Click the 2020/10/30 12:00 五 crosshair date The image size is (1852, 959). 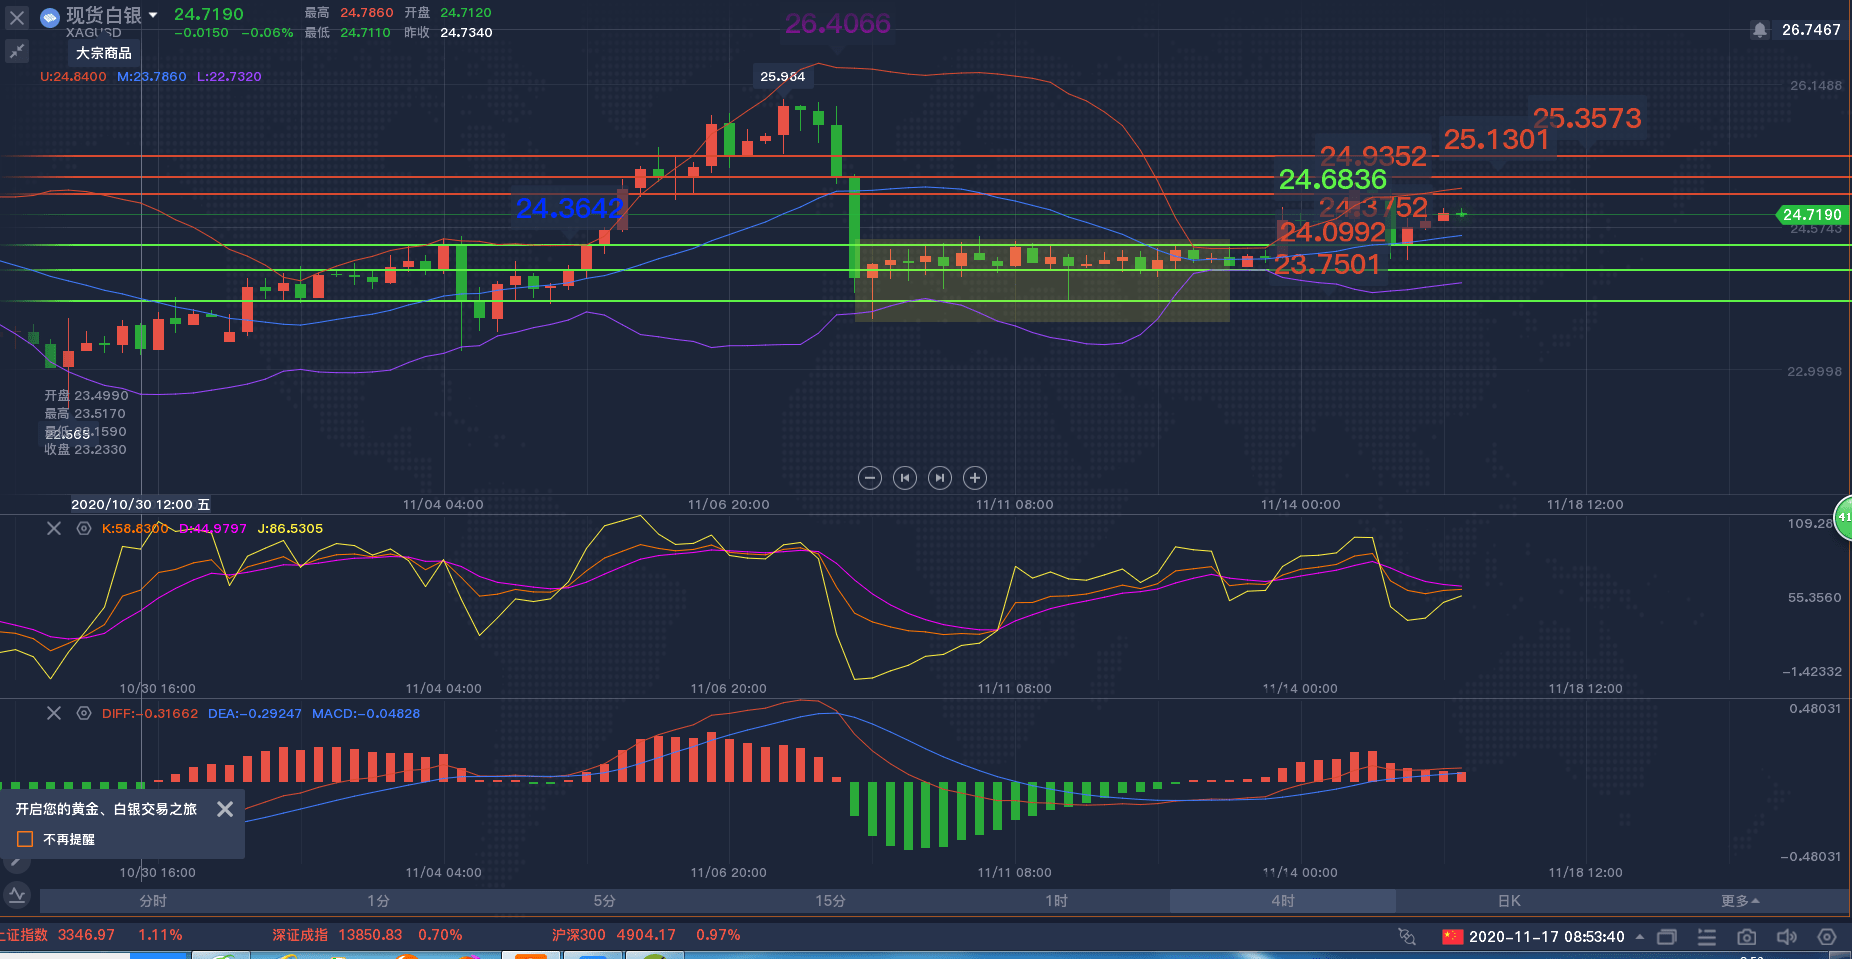(141, 505)
